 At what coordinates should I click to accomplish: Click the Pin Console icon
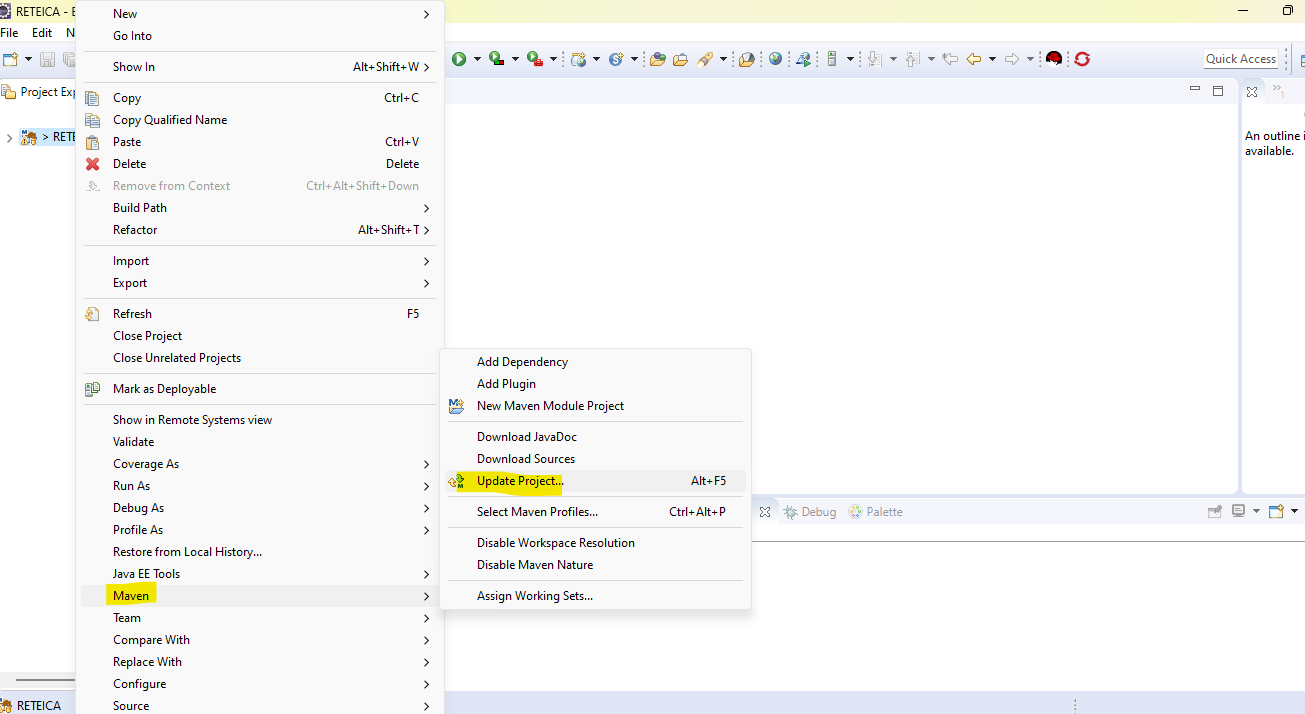click(x=1215, y=511)
